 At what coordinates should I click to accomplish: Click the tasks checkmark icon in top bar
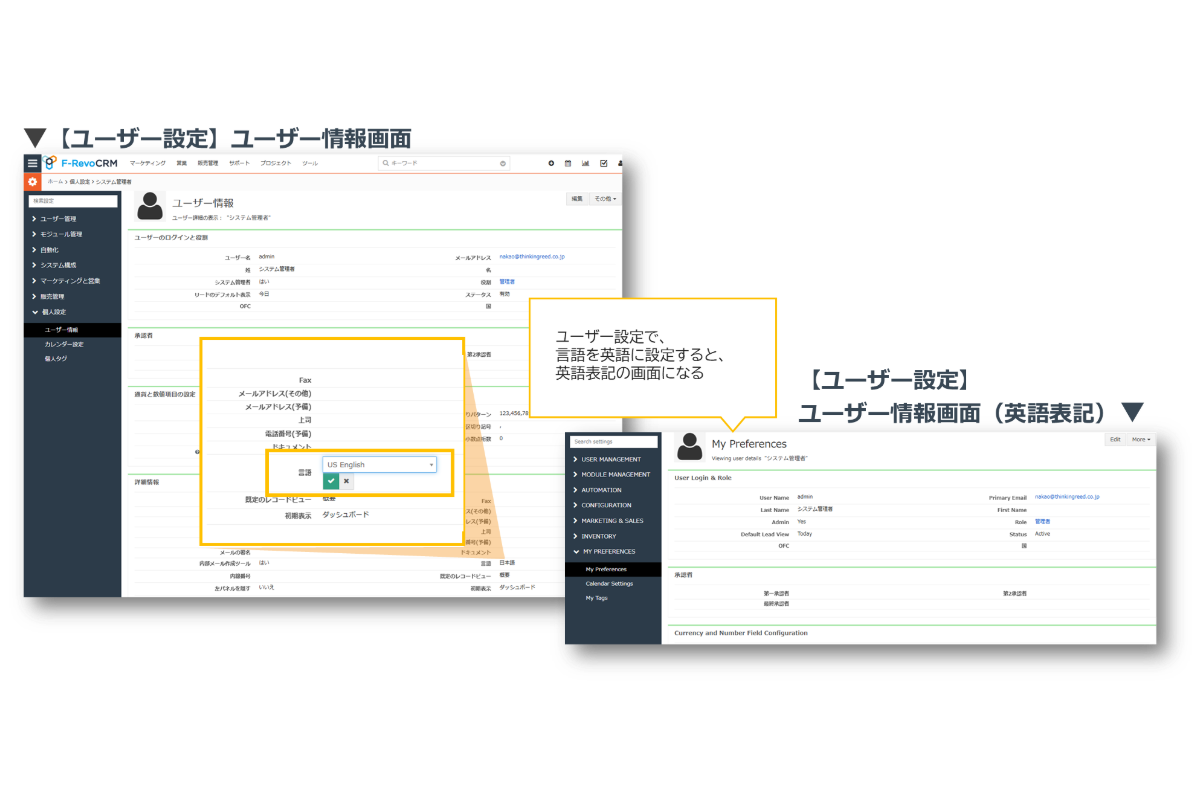tap(603, 163)
